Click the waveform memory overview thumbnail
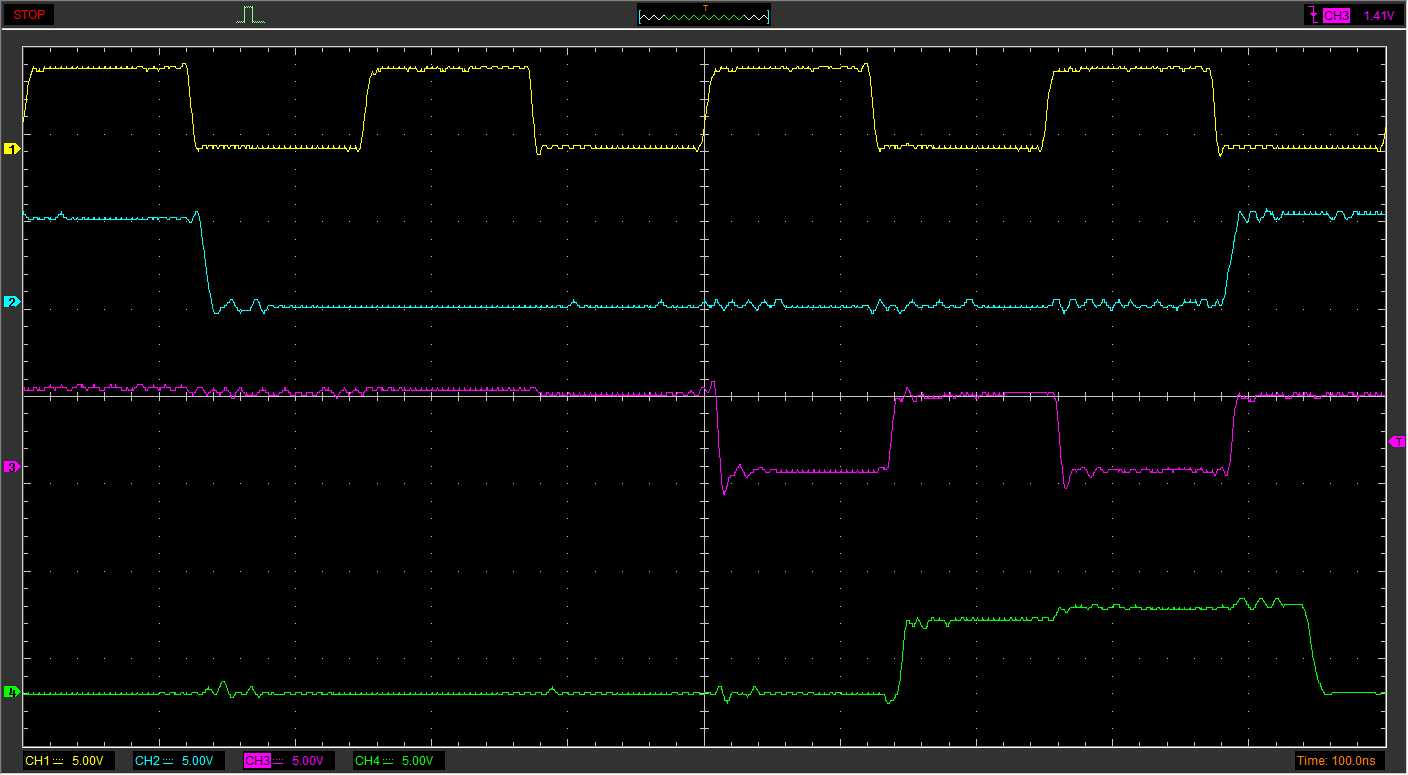1408x775 pixels. tap(704, 16)
